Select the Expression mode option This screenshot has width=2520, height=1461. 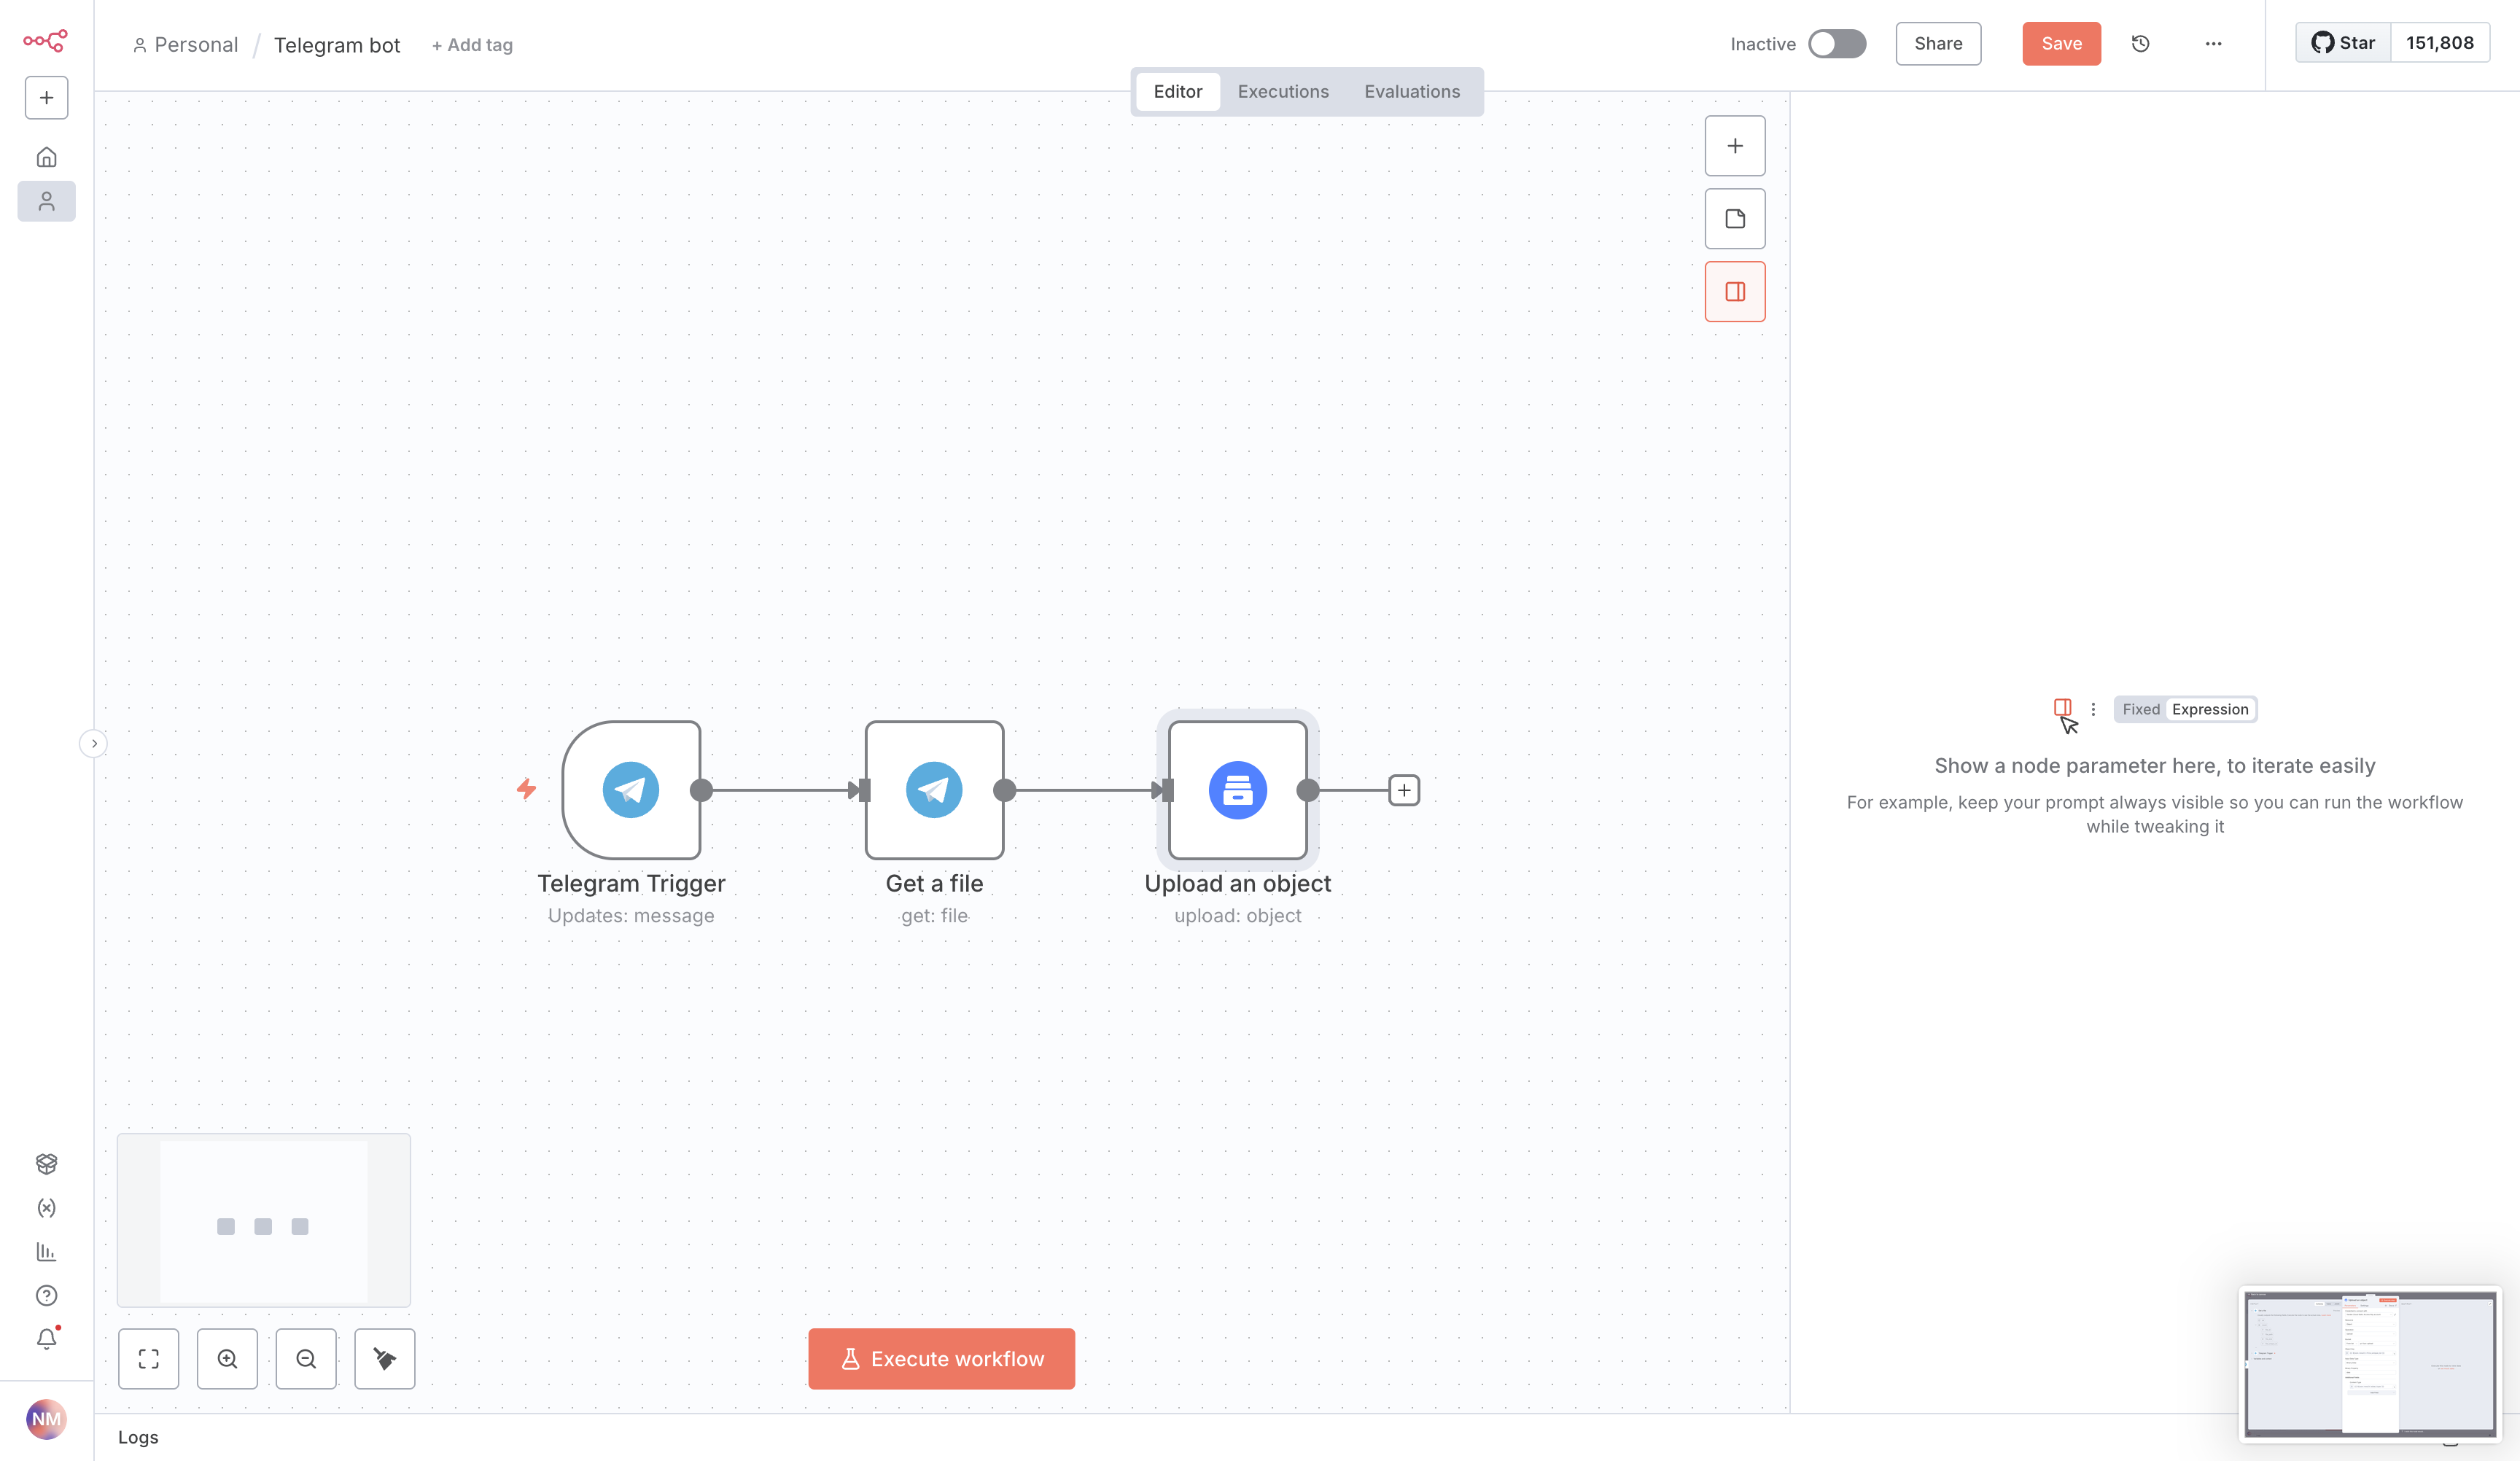2209,709
